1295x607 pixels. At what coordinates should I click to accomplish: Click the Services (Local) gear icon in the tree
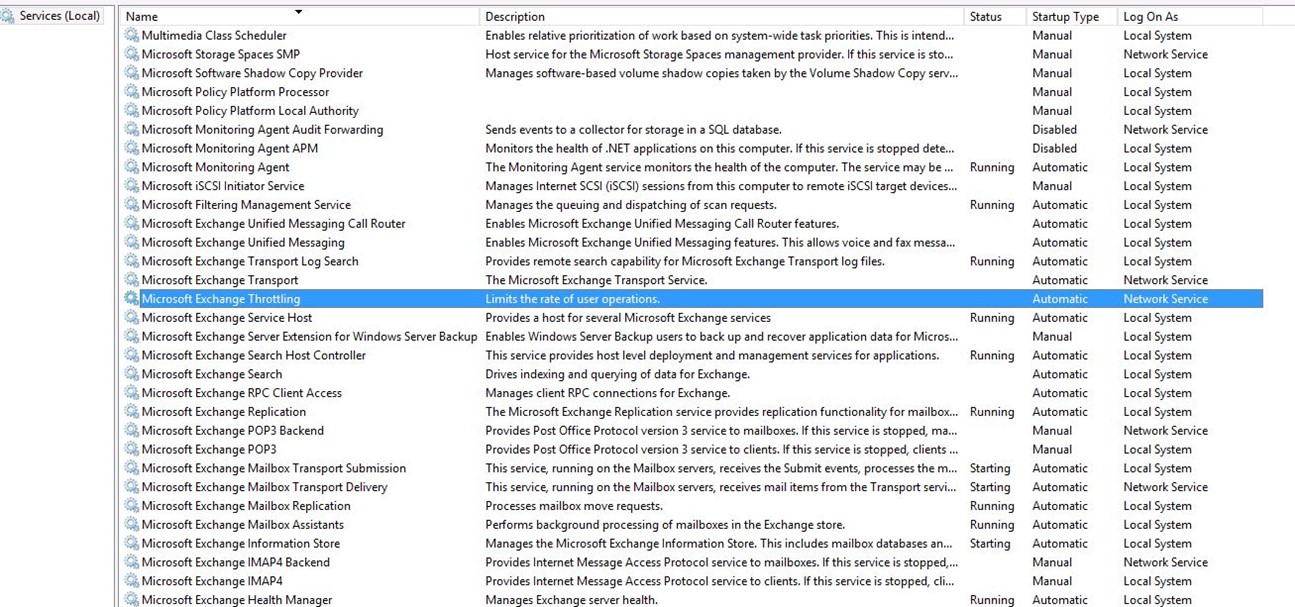[9, 16]
